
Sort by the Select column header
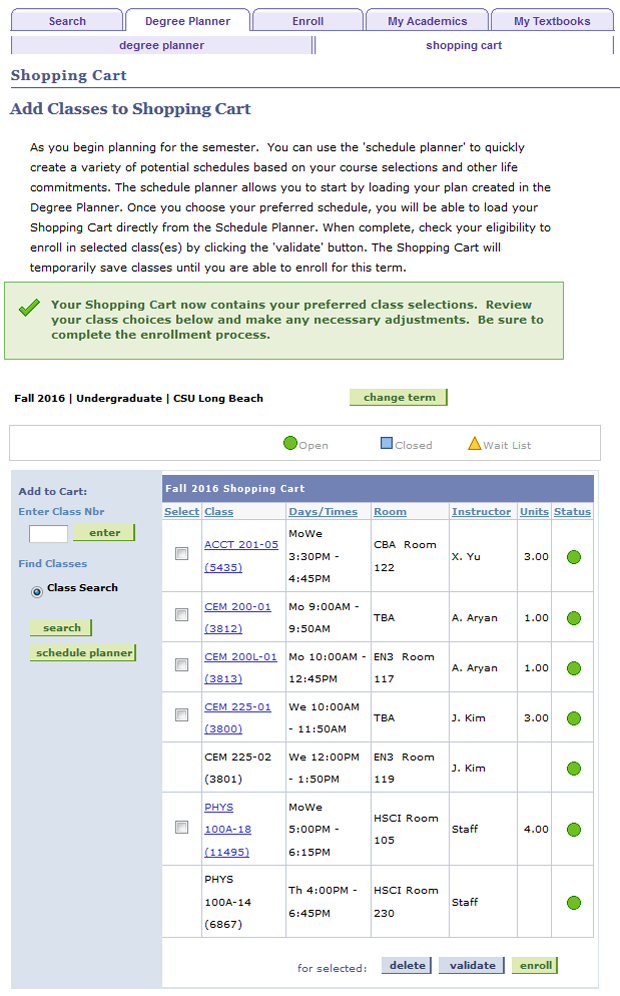coord(181,511)
